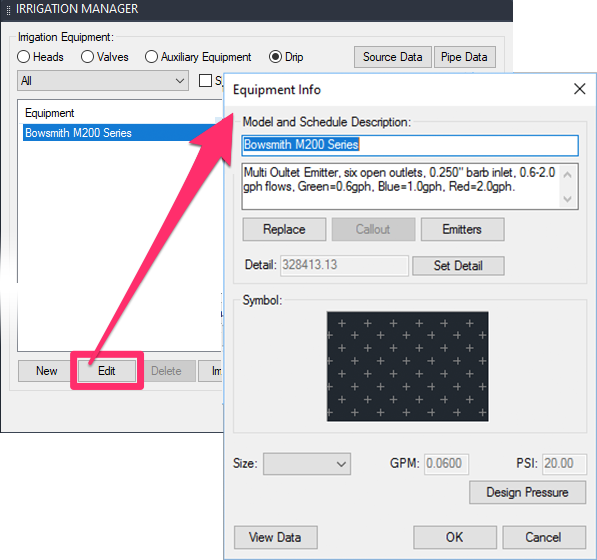Click the Source Data button
The width and height of the screenshot is (597, 560).
[x=393, y=57]
